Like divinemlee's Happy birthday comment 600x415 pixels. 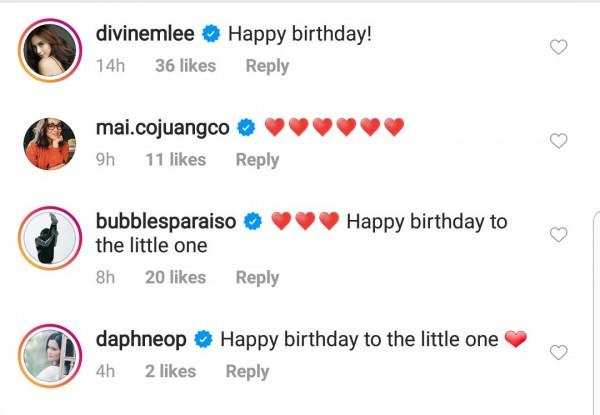pos(558,47)
